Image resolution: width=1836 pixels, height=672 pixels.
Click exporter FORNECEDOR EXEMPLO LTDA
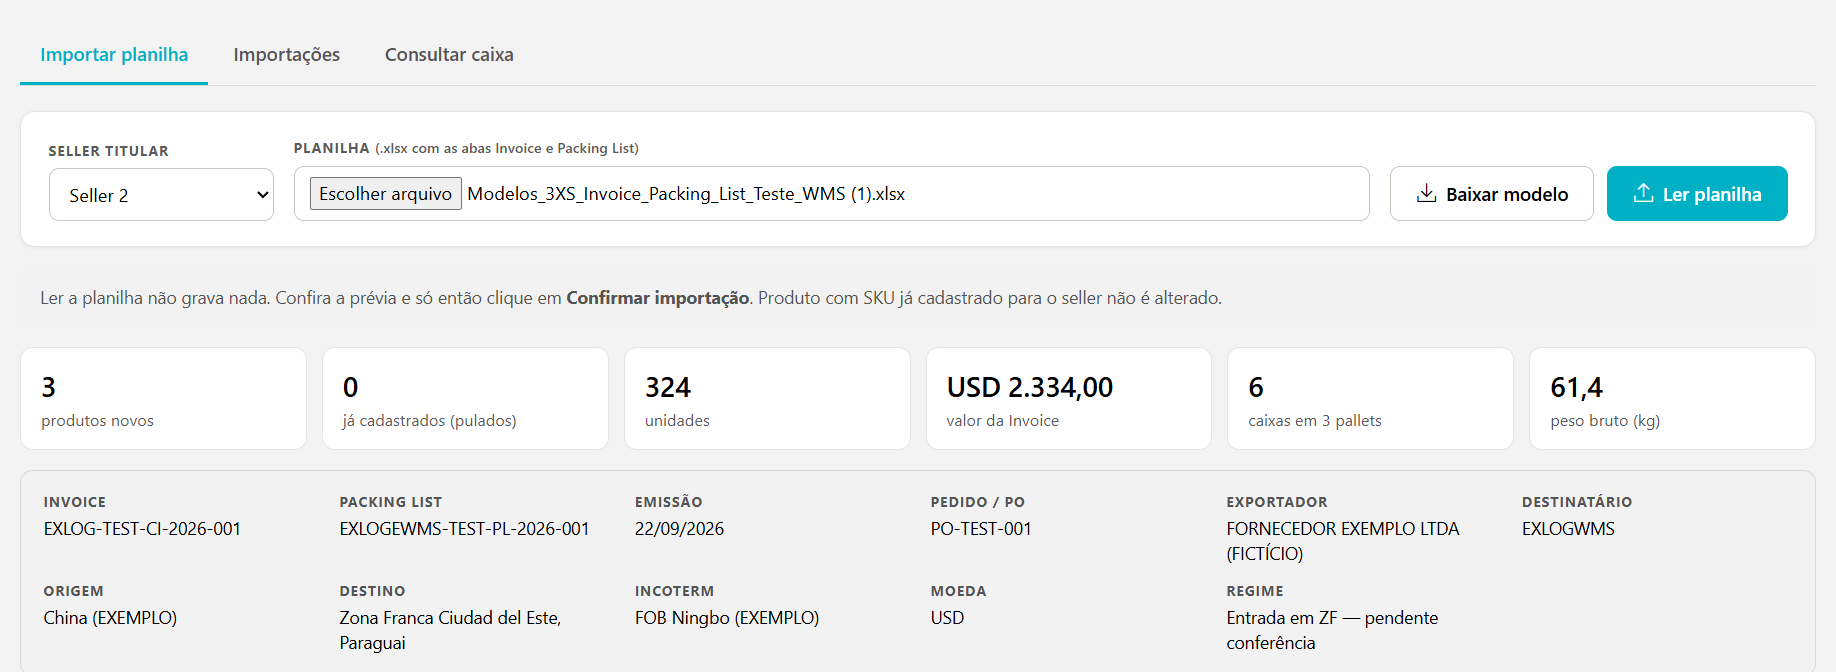coord(1342,541)
